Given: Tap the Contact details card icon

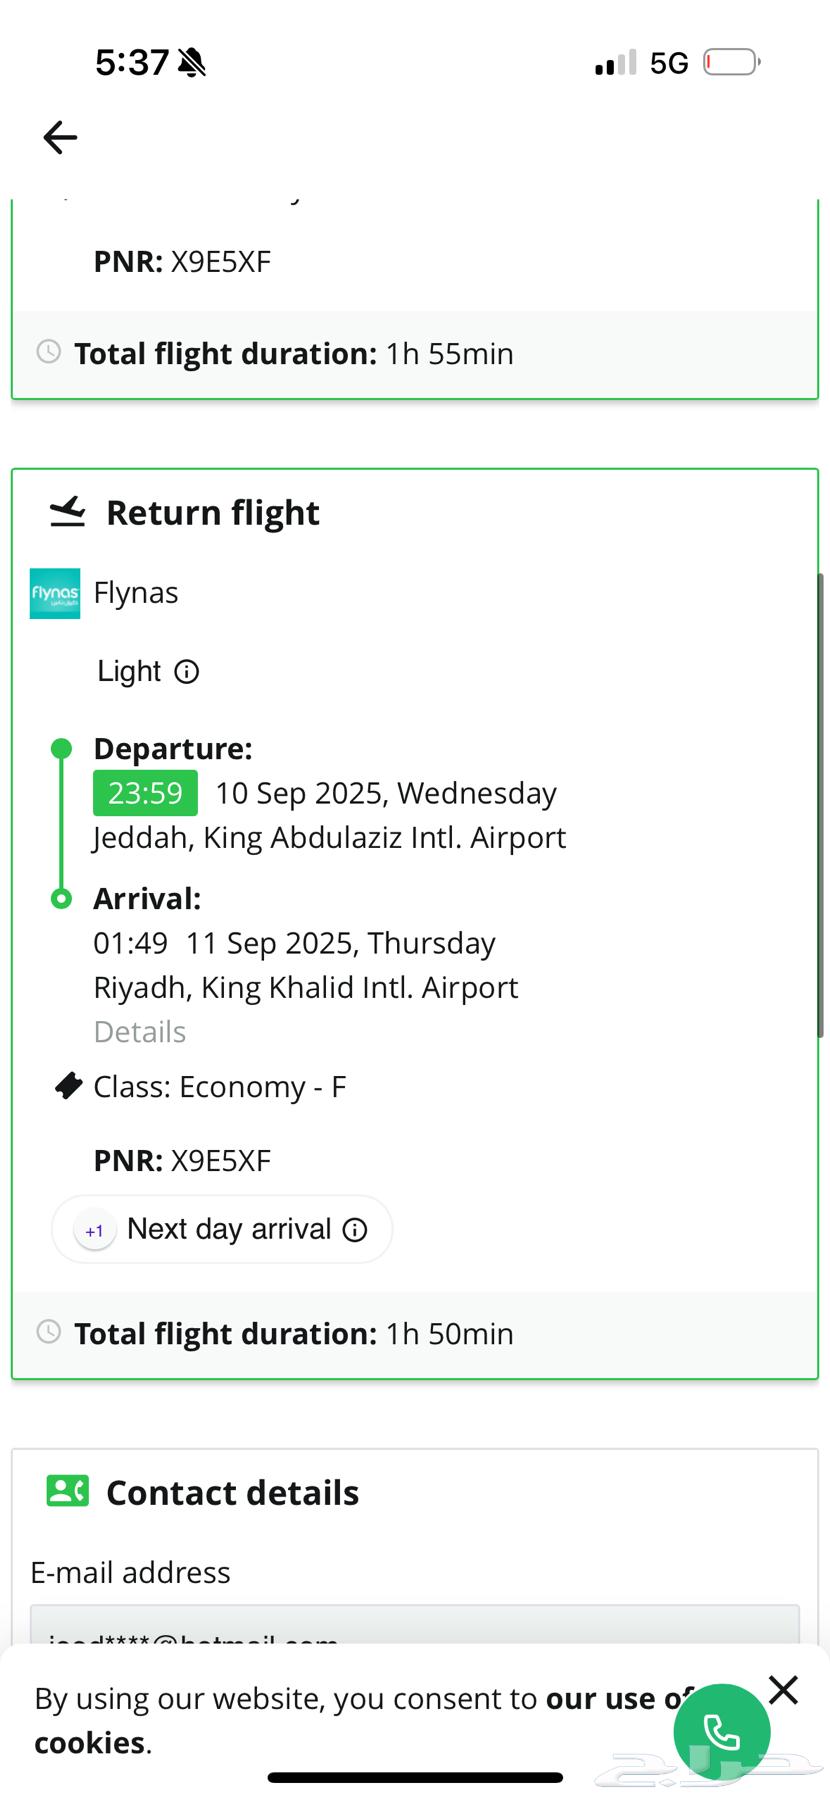Looking at the screenshot, I should pos(68,1492).
